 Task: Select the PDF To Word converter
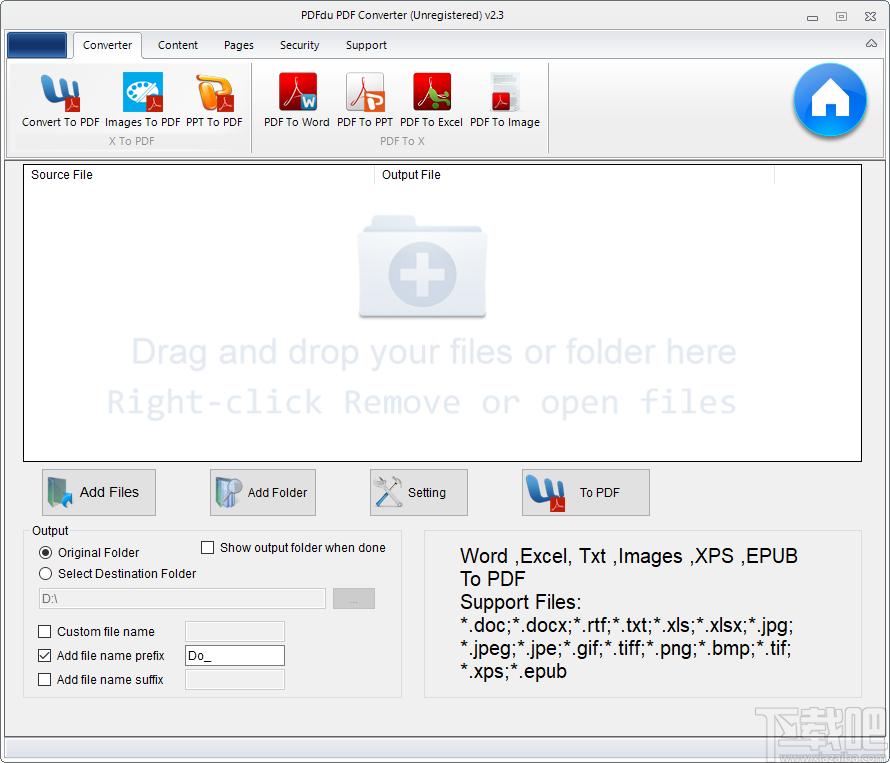point(297,100)
